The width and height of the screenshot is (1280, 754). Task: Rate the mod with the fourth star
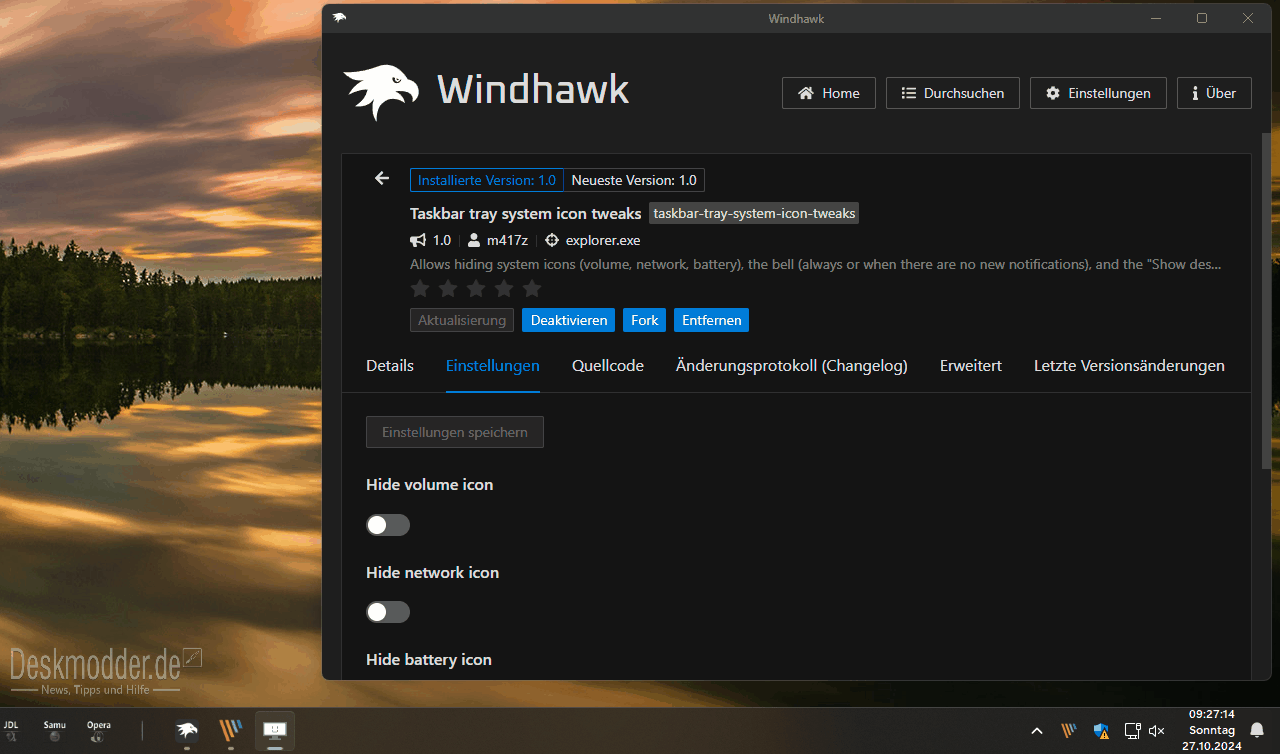click(x=504, y=289)
